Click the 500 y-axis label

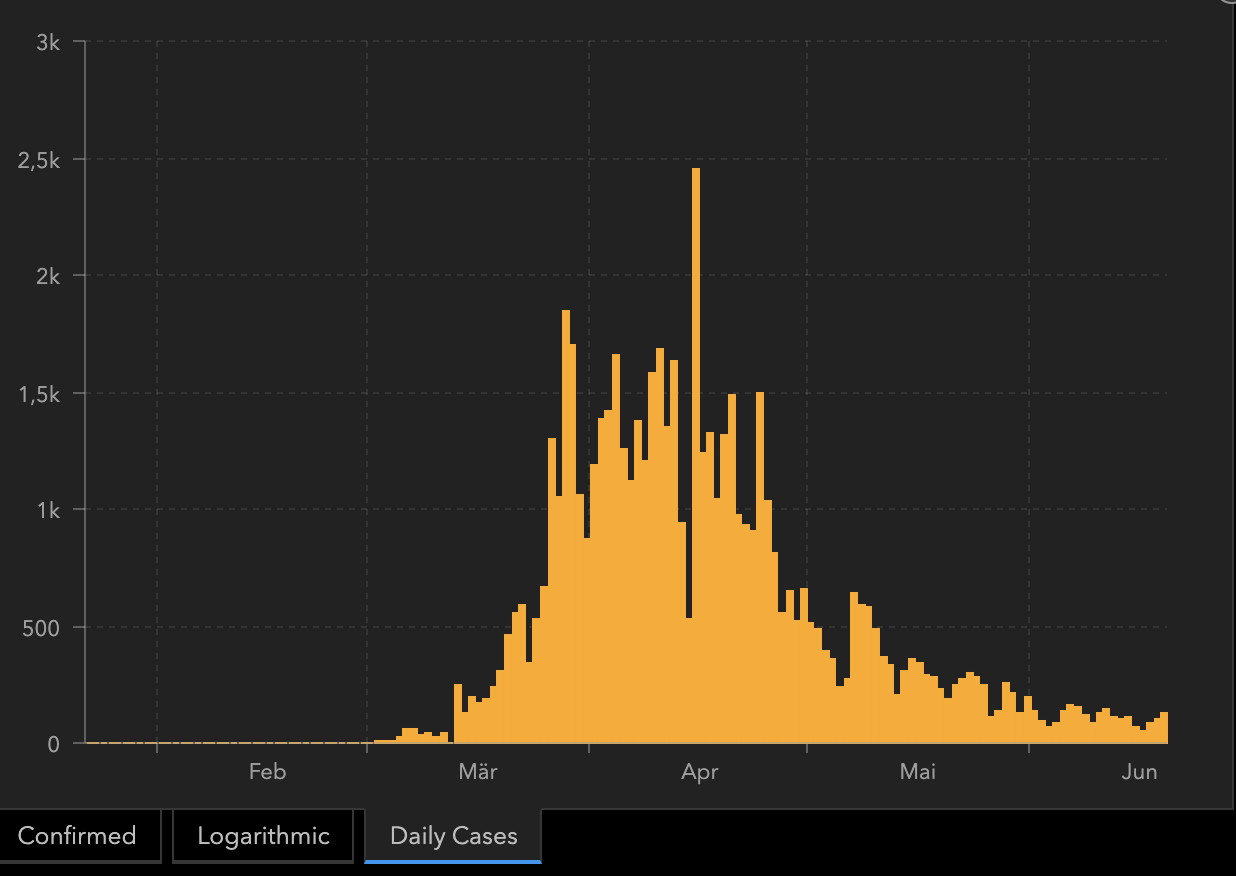point(42,627)
